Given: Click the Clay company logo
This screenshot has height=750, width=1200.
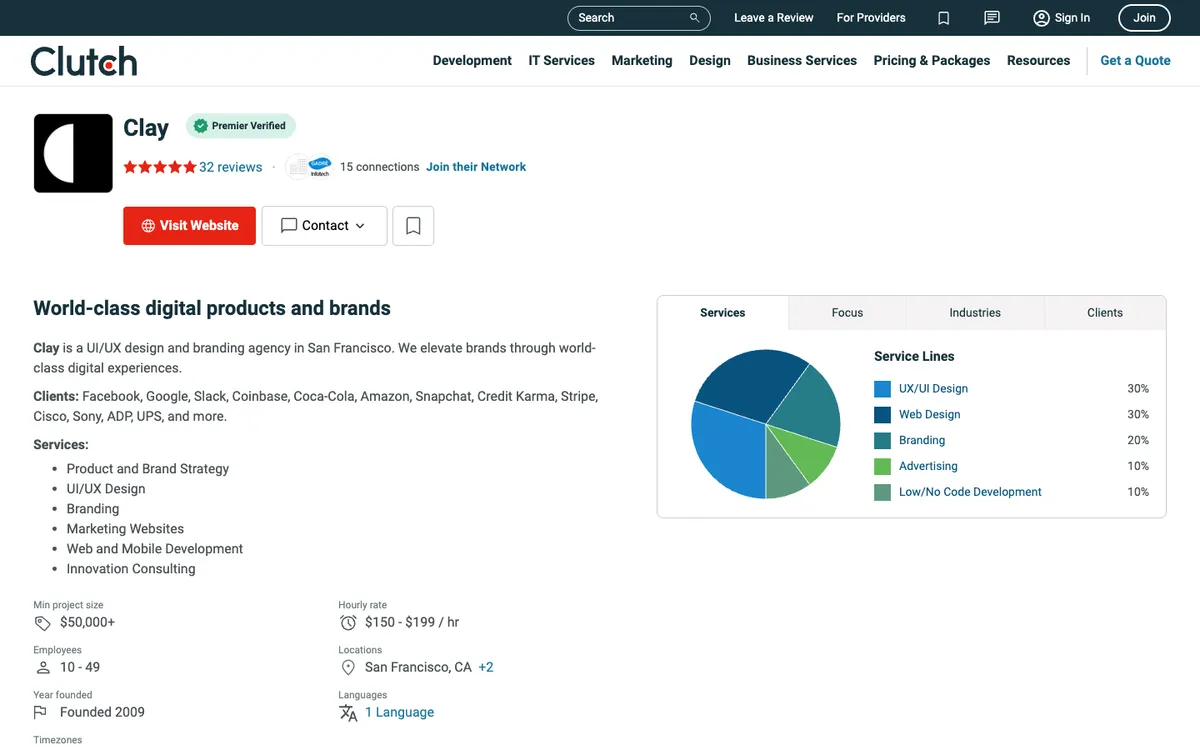Looking at the screenshot, I should [x=73, y=153].
